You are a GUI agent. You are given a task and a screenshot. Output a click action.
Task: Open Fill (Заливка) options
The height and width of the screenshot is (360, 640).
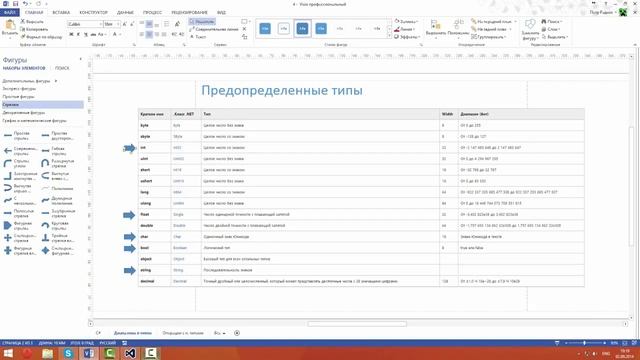tap(406, 21)
